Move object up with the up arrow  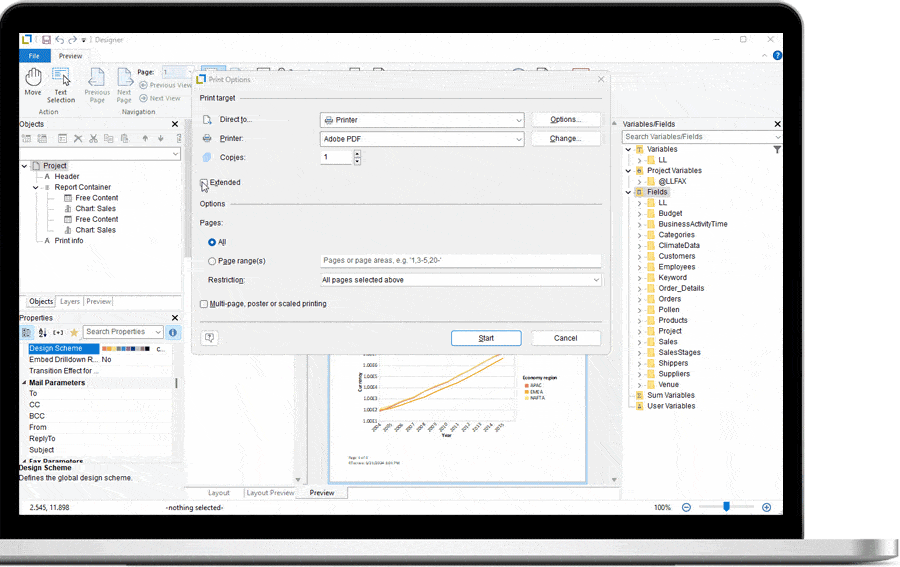tap(145, 138)
